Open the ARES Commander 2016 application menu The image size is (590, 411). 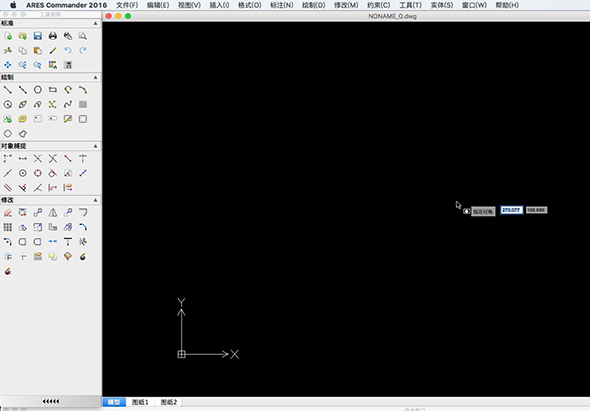tap(67, 5)
